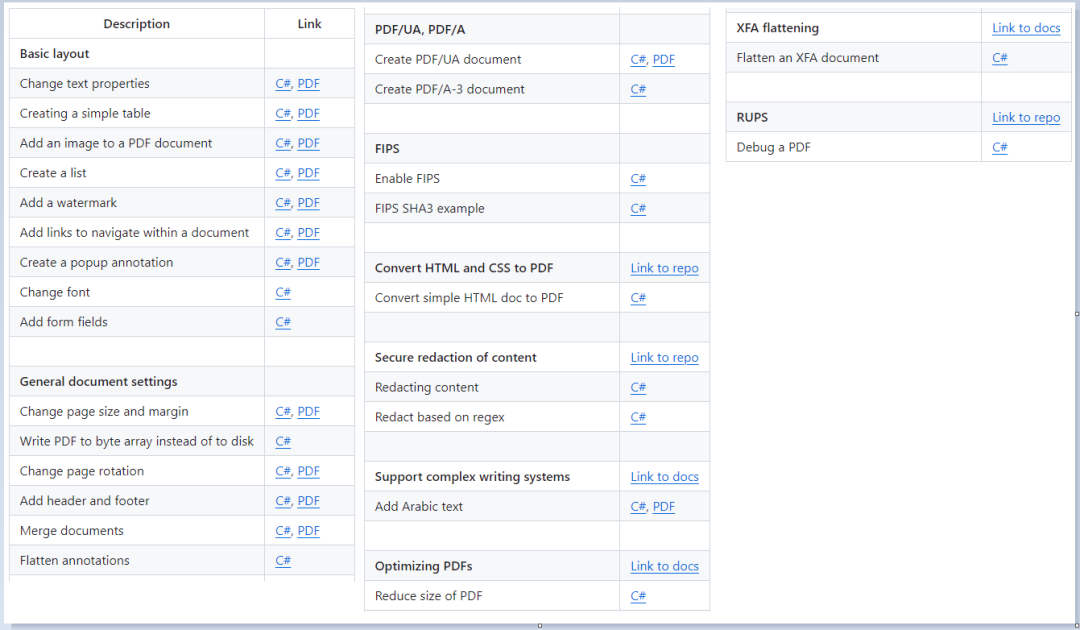Screen dimensions: 1080x630
Task: Open PDF link for Change page rotation
Action: pyautogui.click(x=309, y=471)
